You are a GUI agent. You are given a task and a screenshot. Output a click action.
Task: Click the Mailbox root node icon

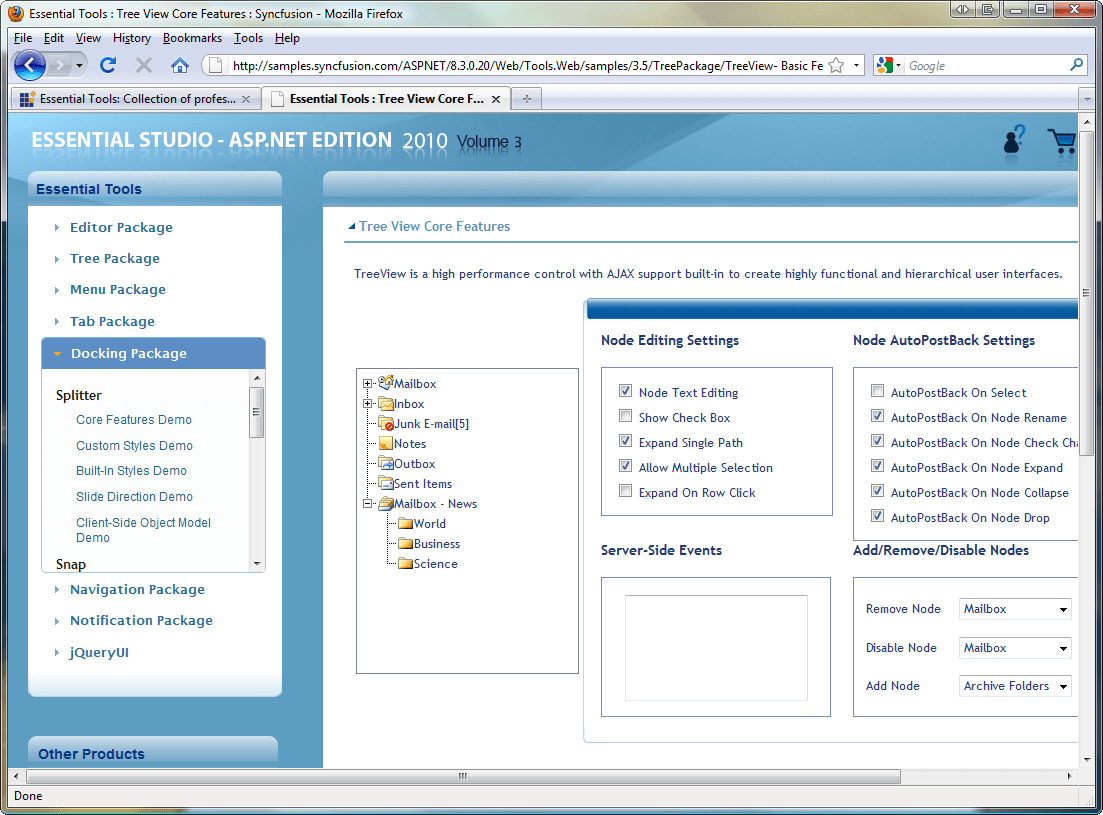385,383
